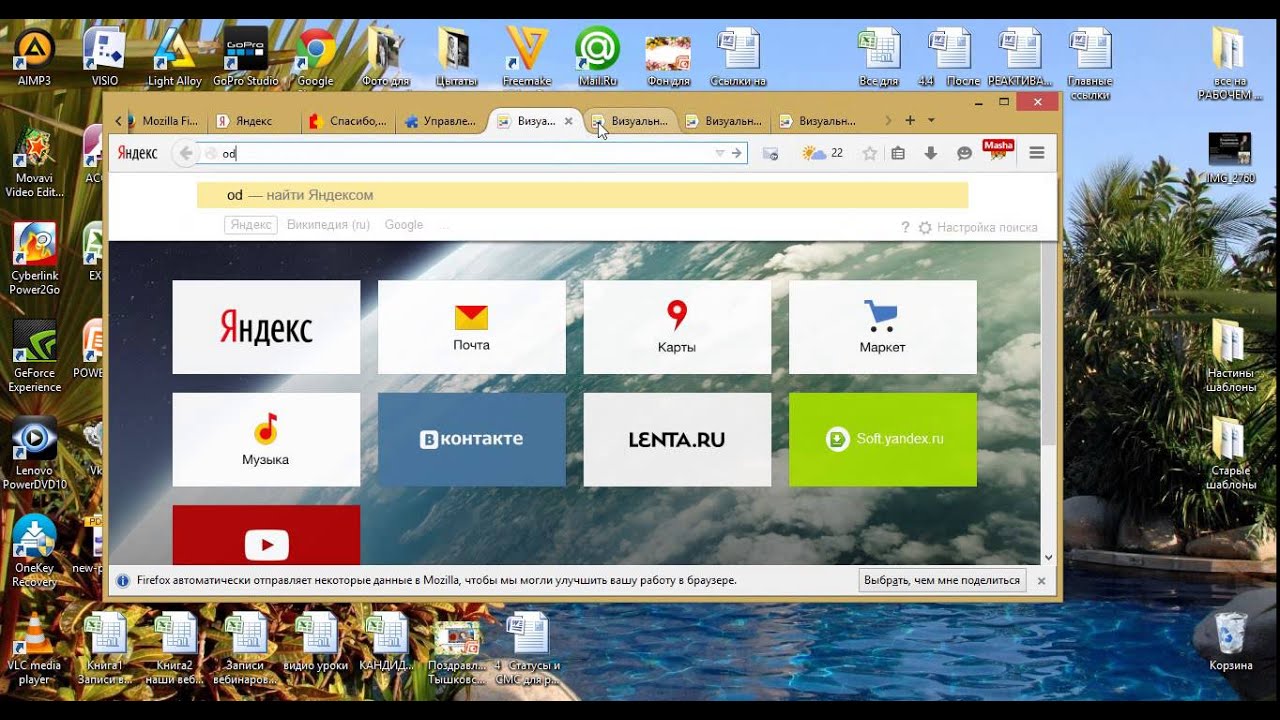1280x720 pixels.
Task: Select the Настины шаблоны folder
Action: click(1230, 355)
